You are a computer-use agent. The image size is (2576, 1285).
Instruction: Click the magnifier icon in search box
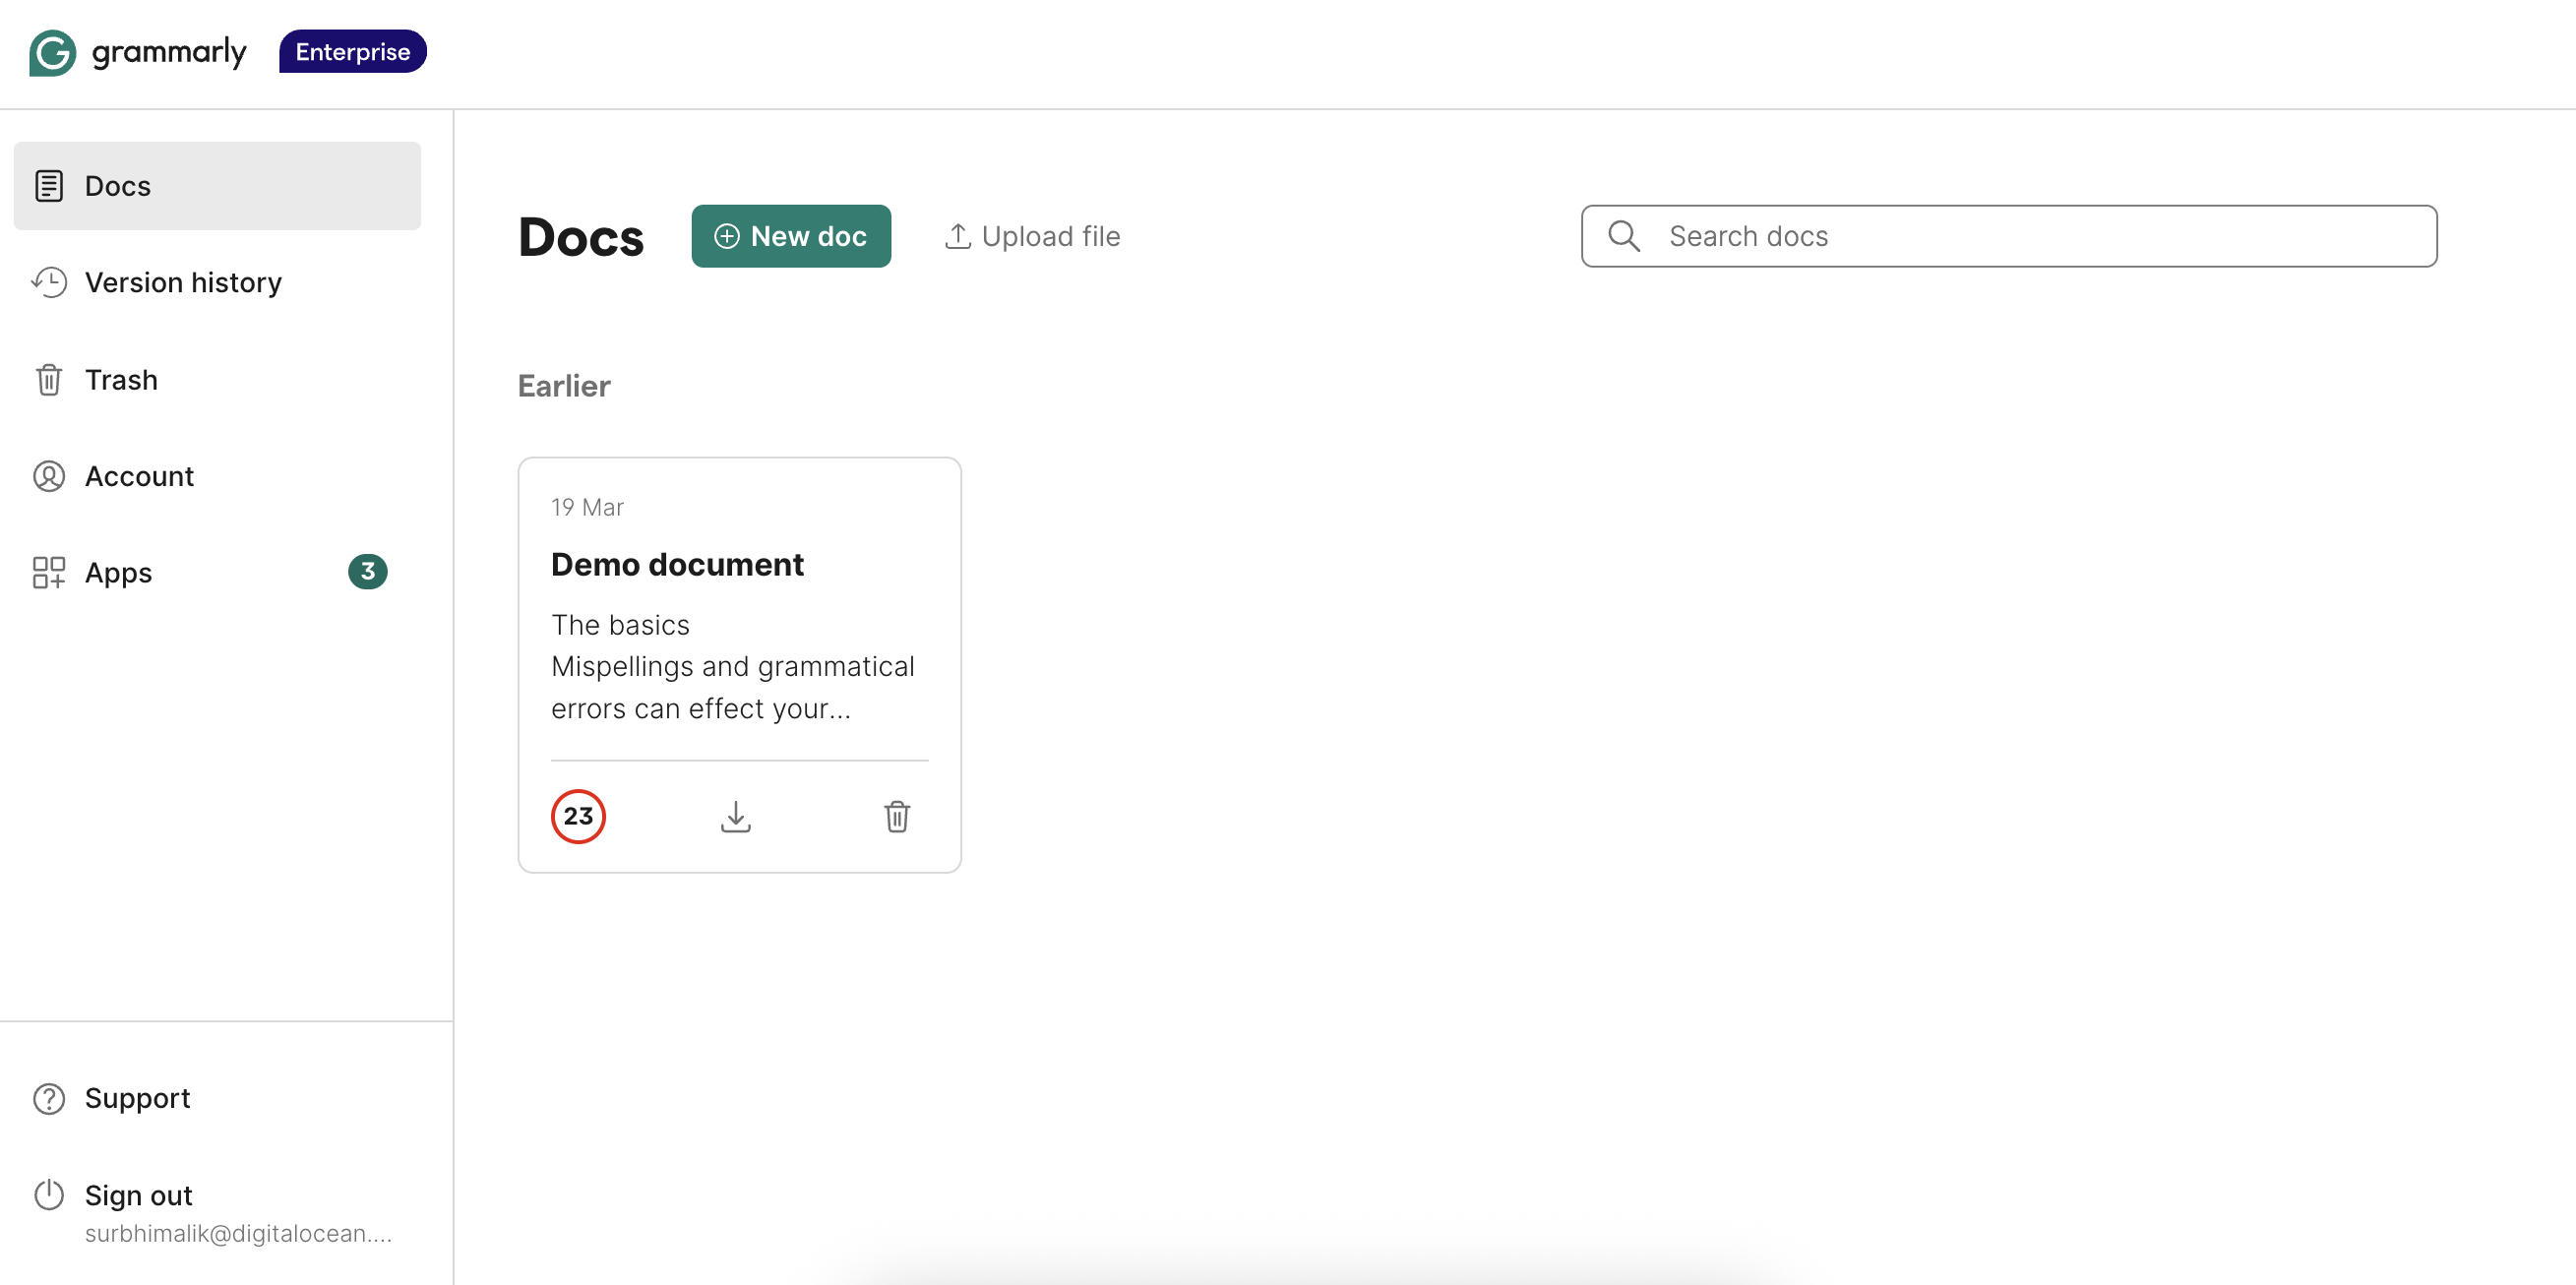[x=1623, y=236]
